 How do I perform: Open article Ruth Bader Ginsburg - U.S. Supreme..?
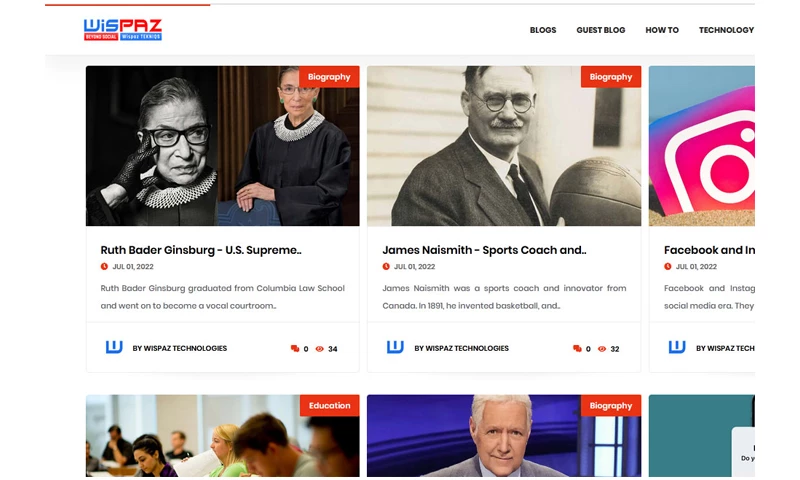201,250
